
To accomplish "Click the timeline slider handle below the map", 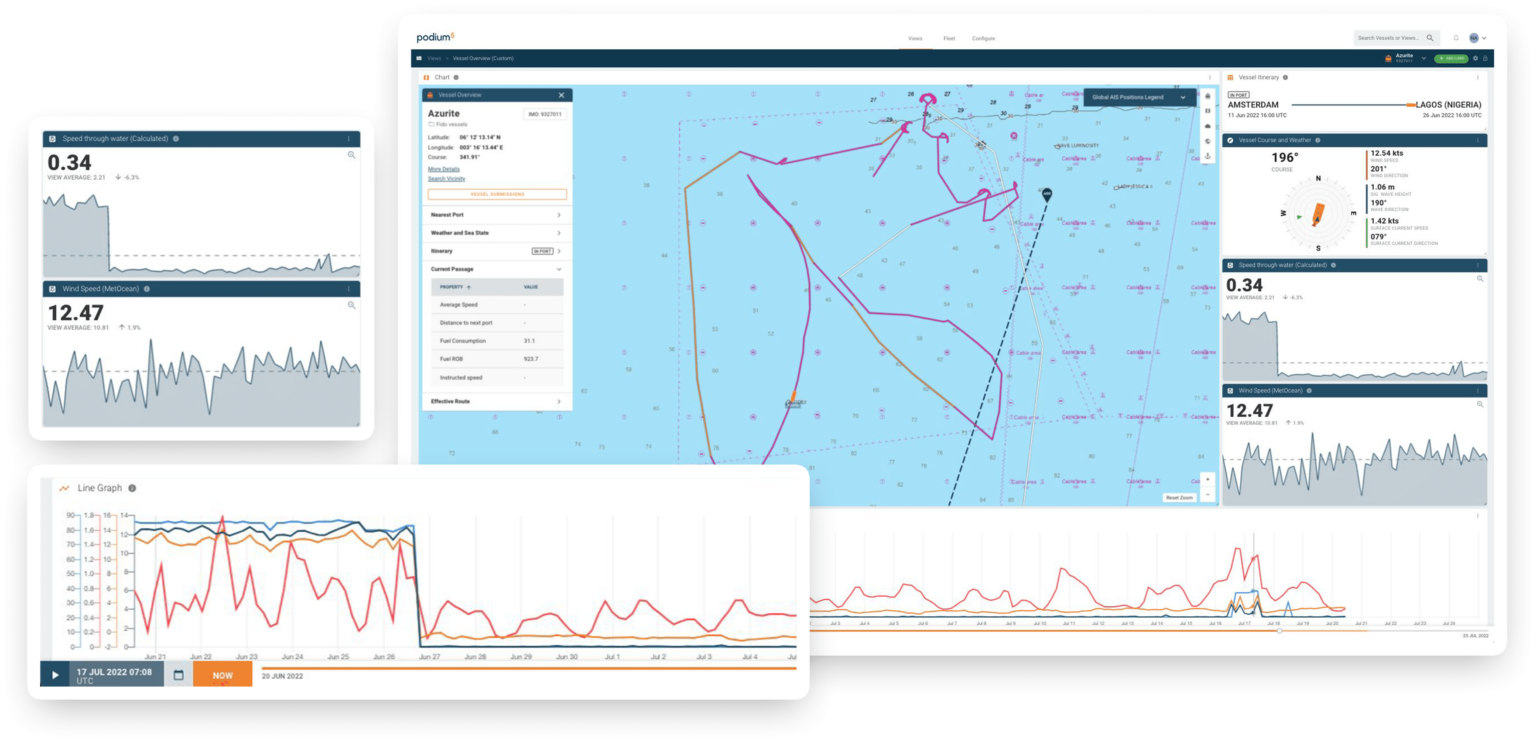I will click(1279, 632).
